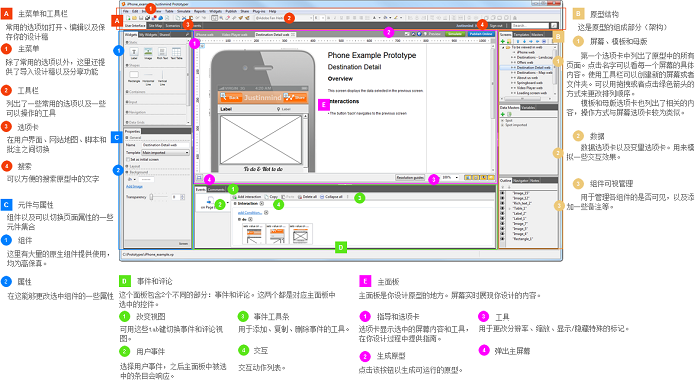
Task: Click the add data master plus icon
Action: (503, 114)
